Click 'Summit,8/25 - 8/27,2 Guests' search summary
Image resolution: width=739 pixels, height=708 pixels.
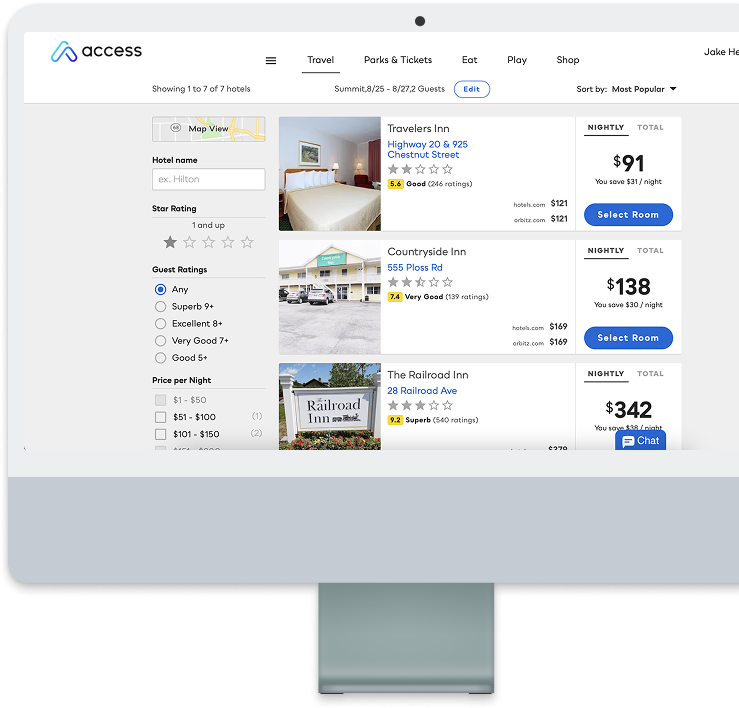point(389,89)
